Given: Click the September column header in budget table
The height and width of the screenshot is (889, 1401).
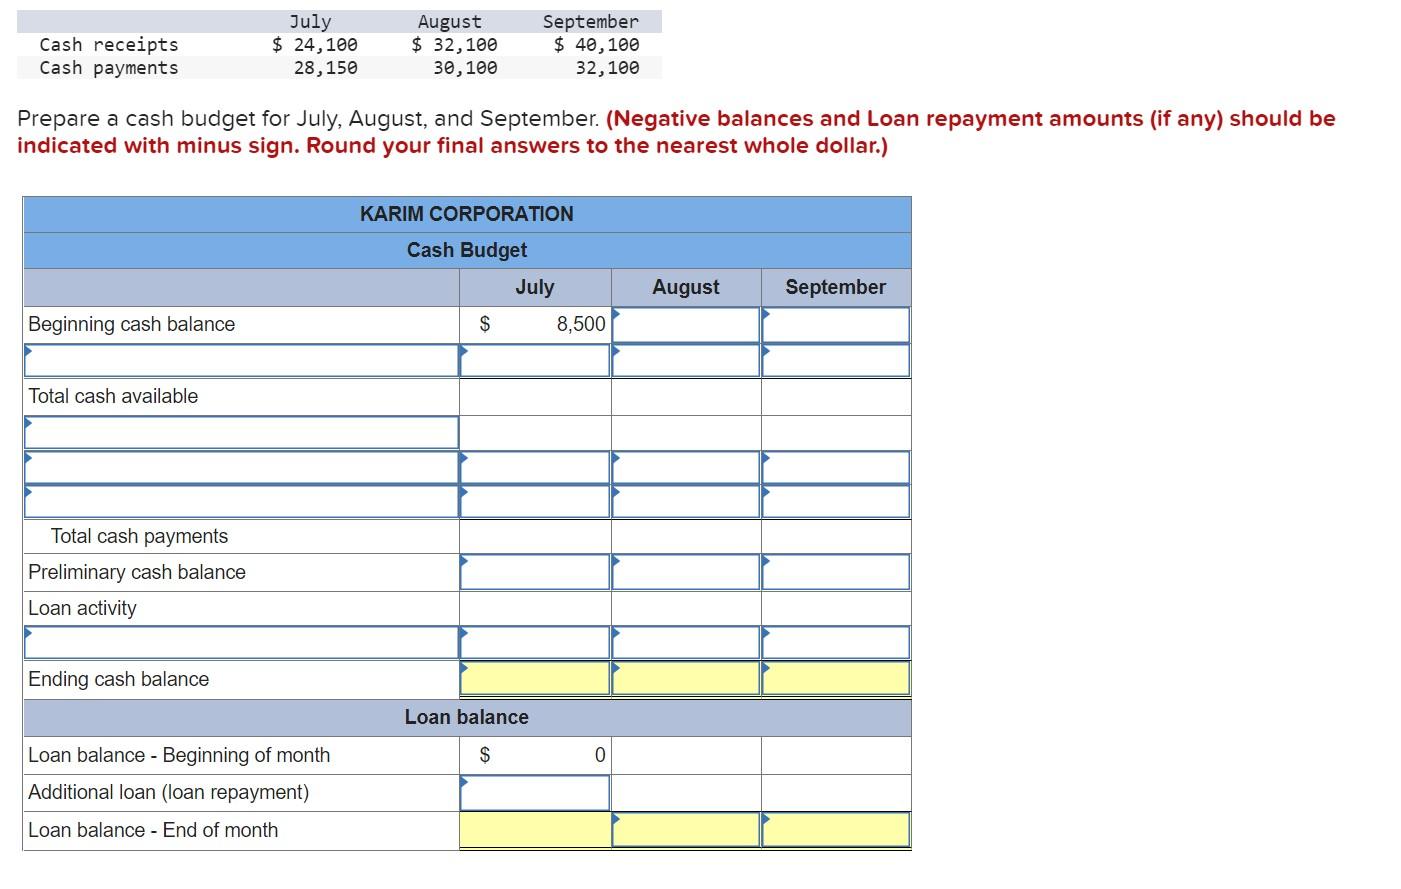Looking at the screenshot, I should coord(836,287).
